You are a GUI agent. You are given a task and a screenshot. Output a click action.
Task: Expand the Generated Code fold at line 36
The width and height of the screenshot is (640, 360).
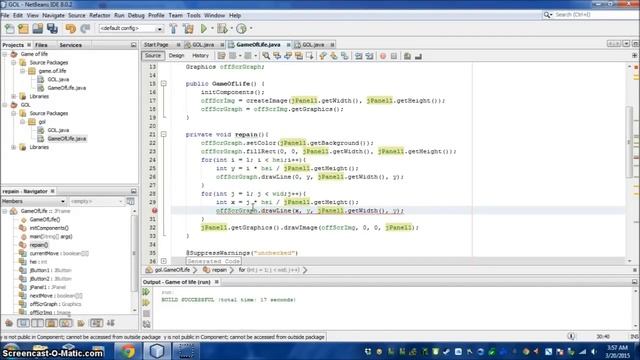pyautogui.click(x=164, y=261)
